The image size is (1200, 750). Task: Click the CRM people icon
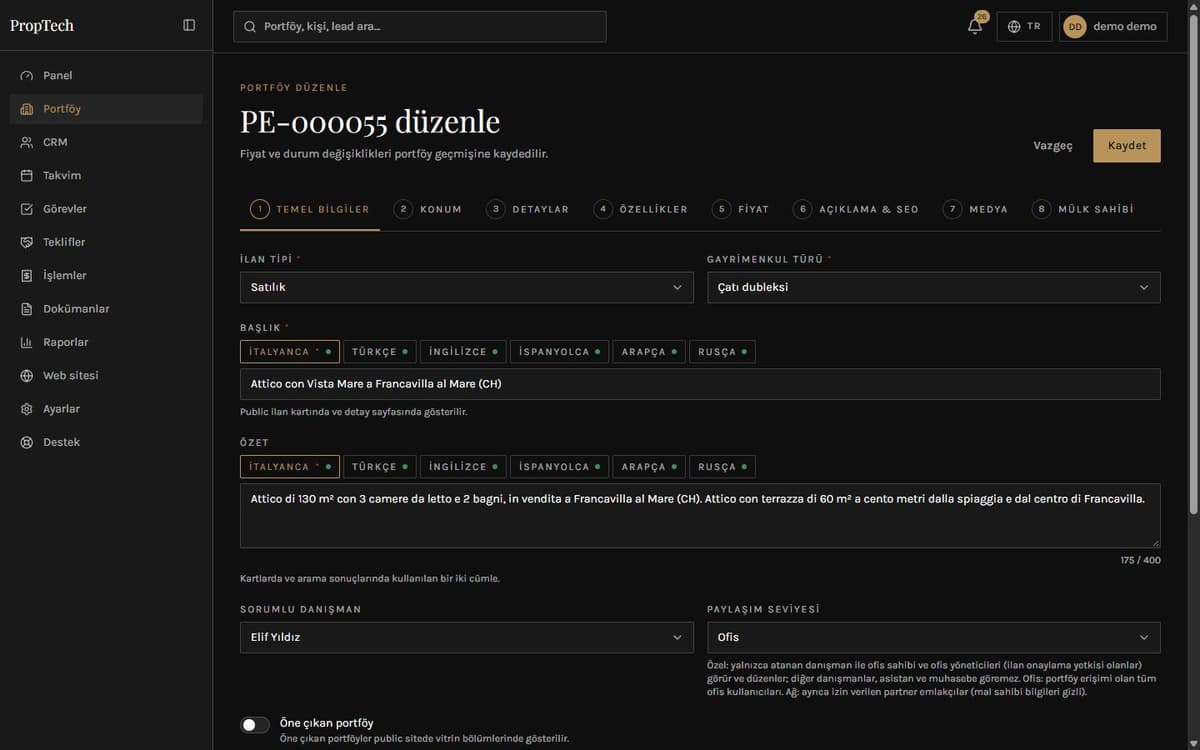click(x=27, y=142)
